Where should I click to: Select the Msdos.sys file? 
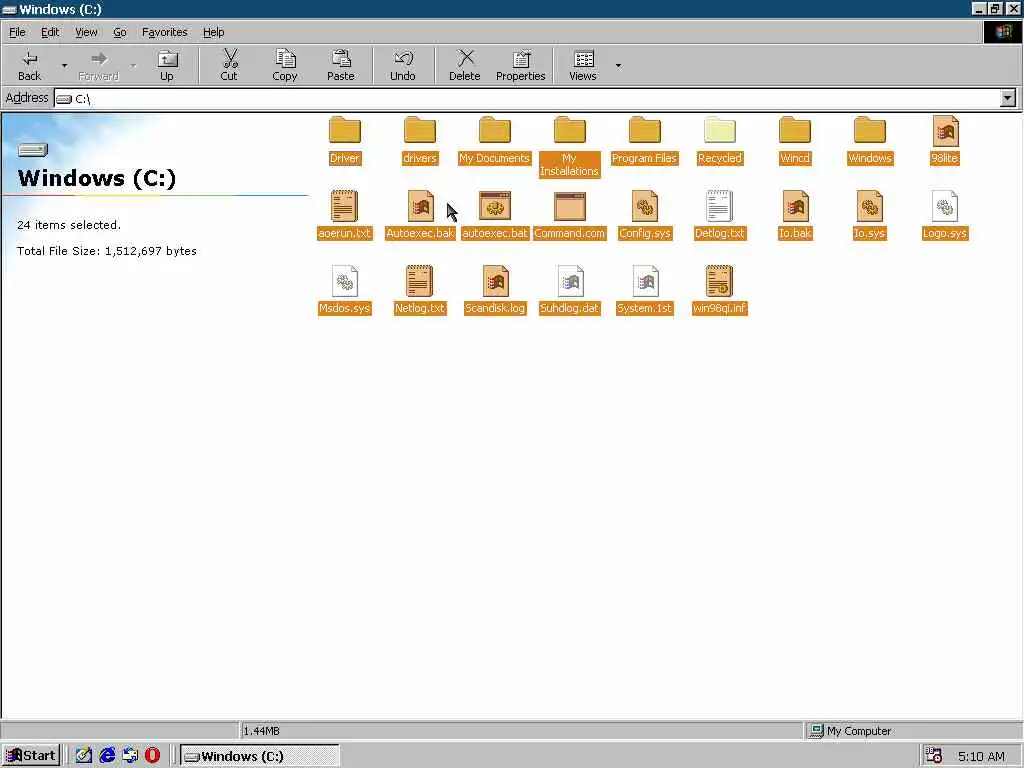(x=345, y=281)
